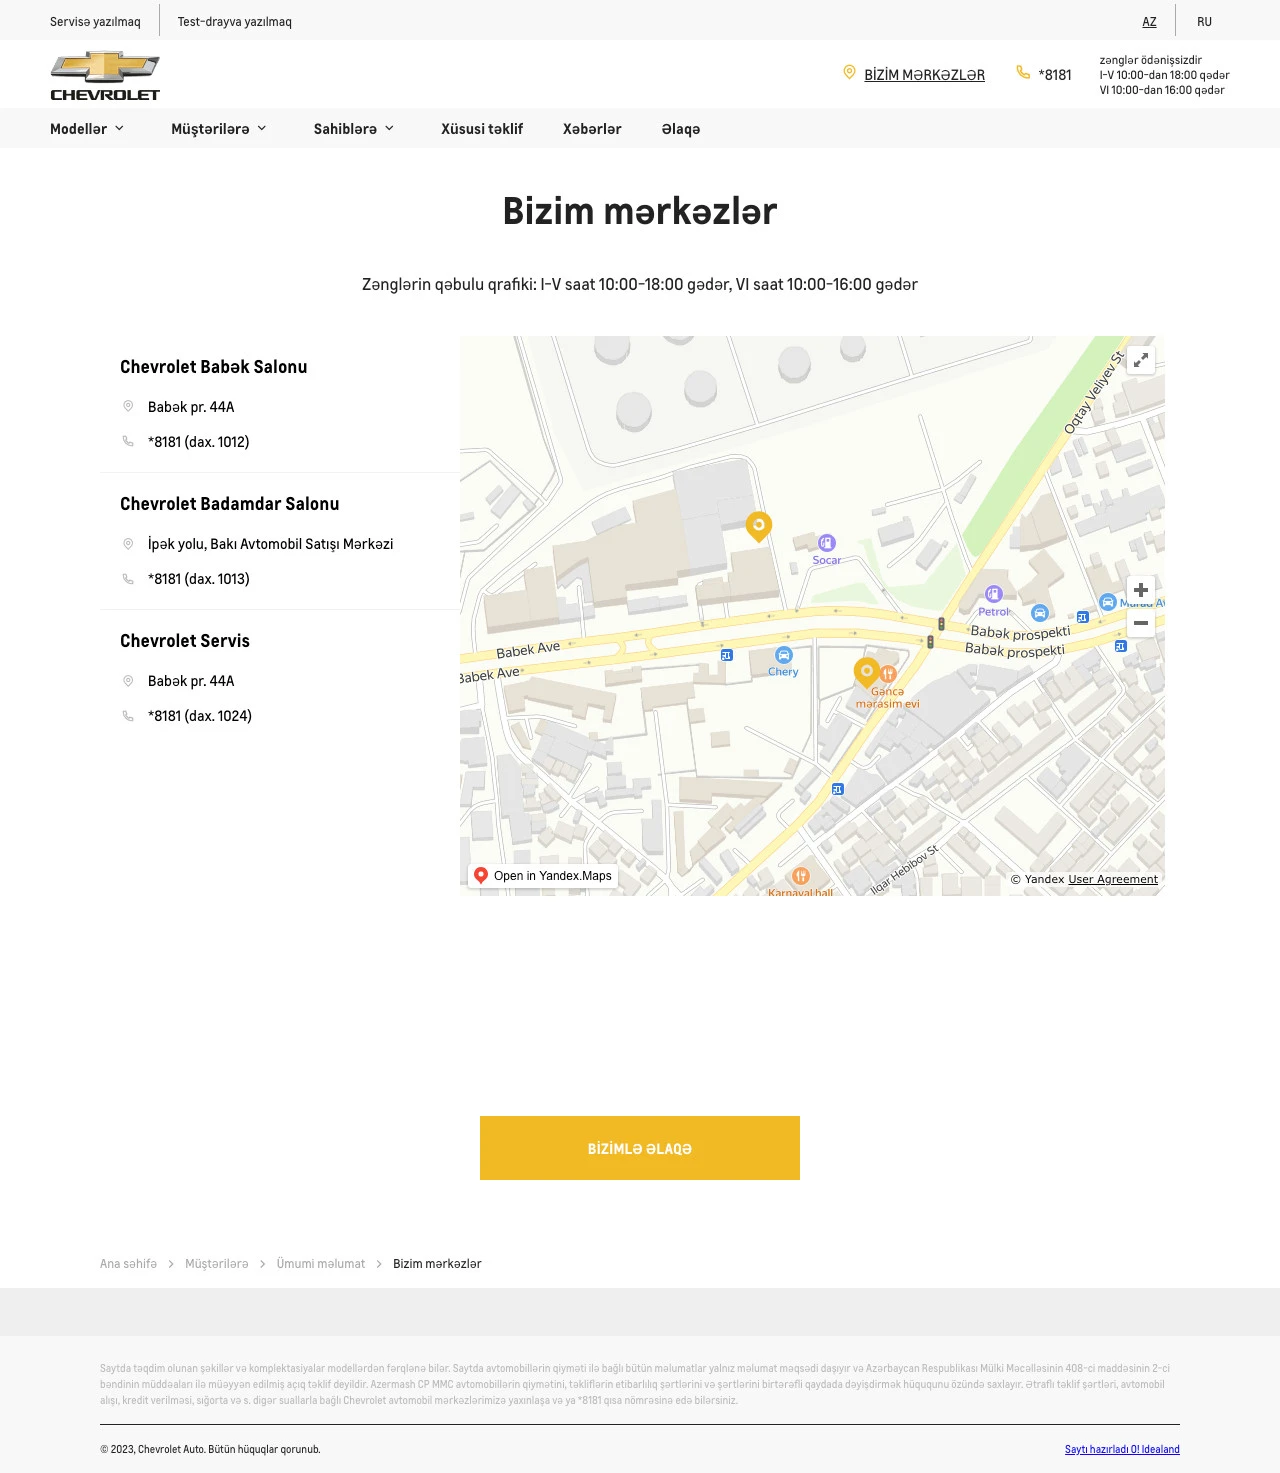1280x1473 pixels.
Task: Click the location pin icon in Chevrolet Servis
Action: click(128, 680)
